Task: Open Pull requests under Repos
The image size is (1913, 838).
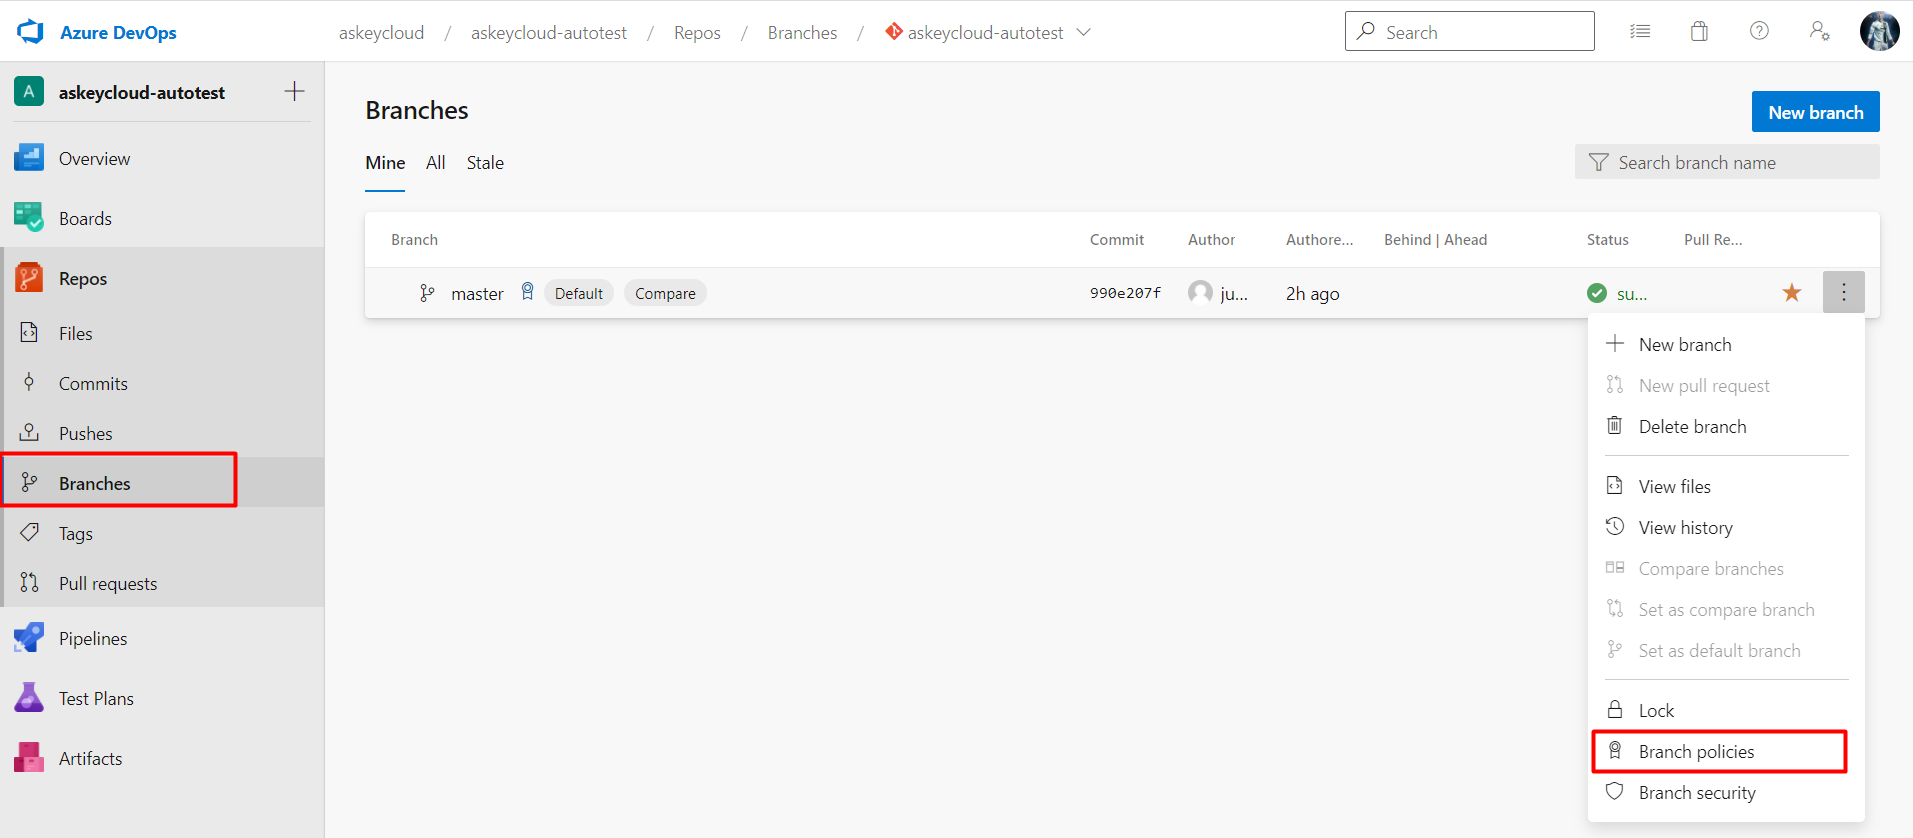Action: point(162,583)
